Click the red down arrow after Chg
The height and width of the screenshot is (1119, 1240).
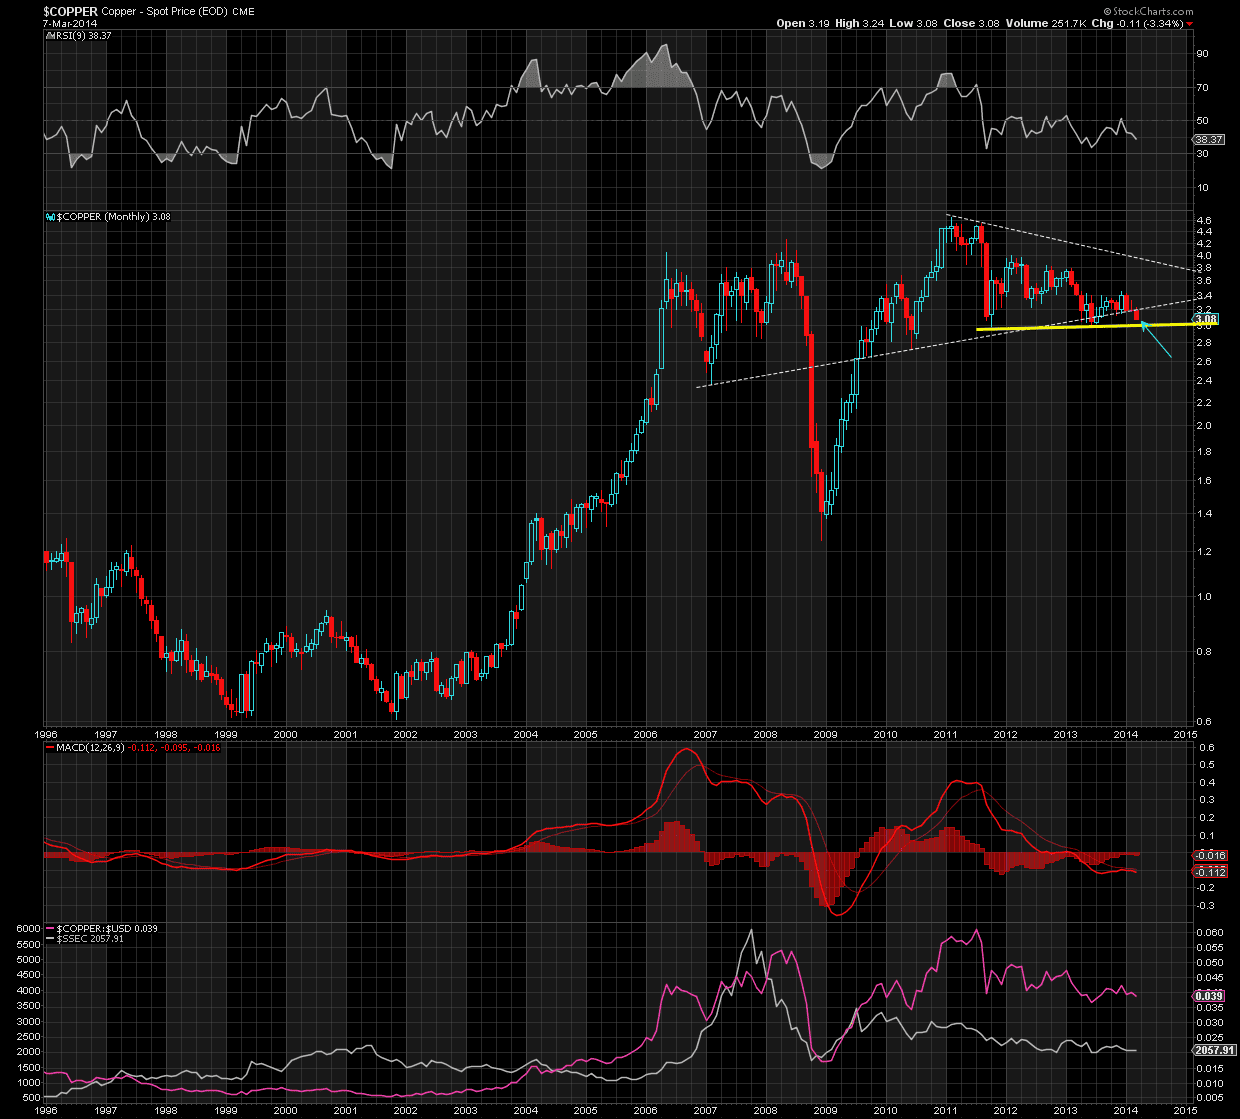(1188, 23)
